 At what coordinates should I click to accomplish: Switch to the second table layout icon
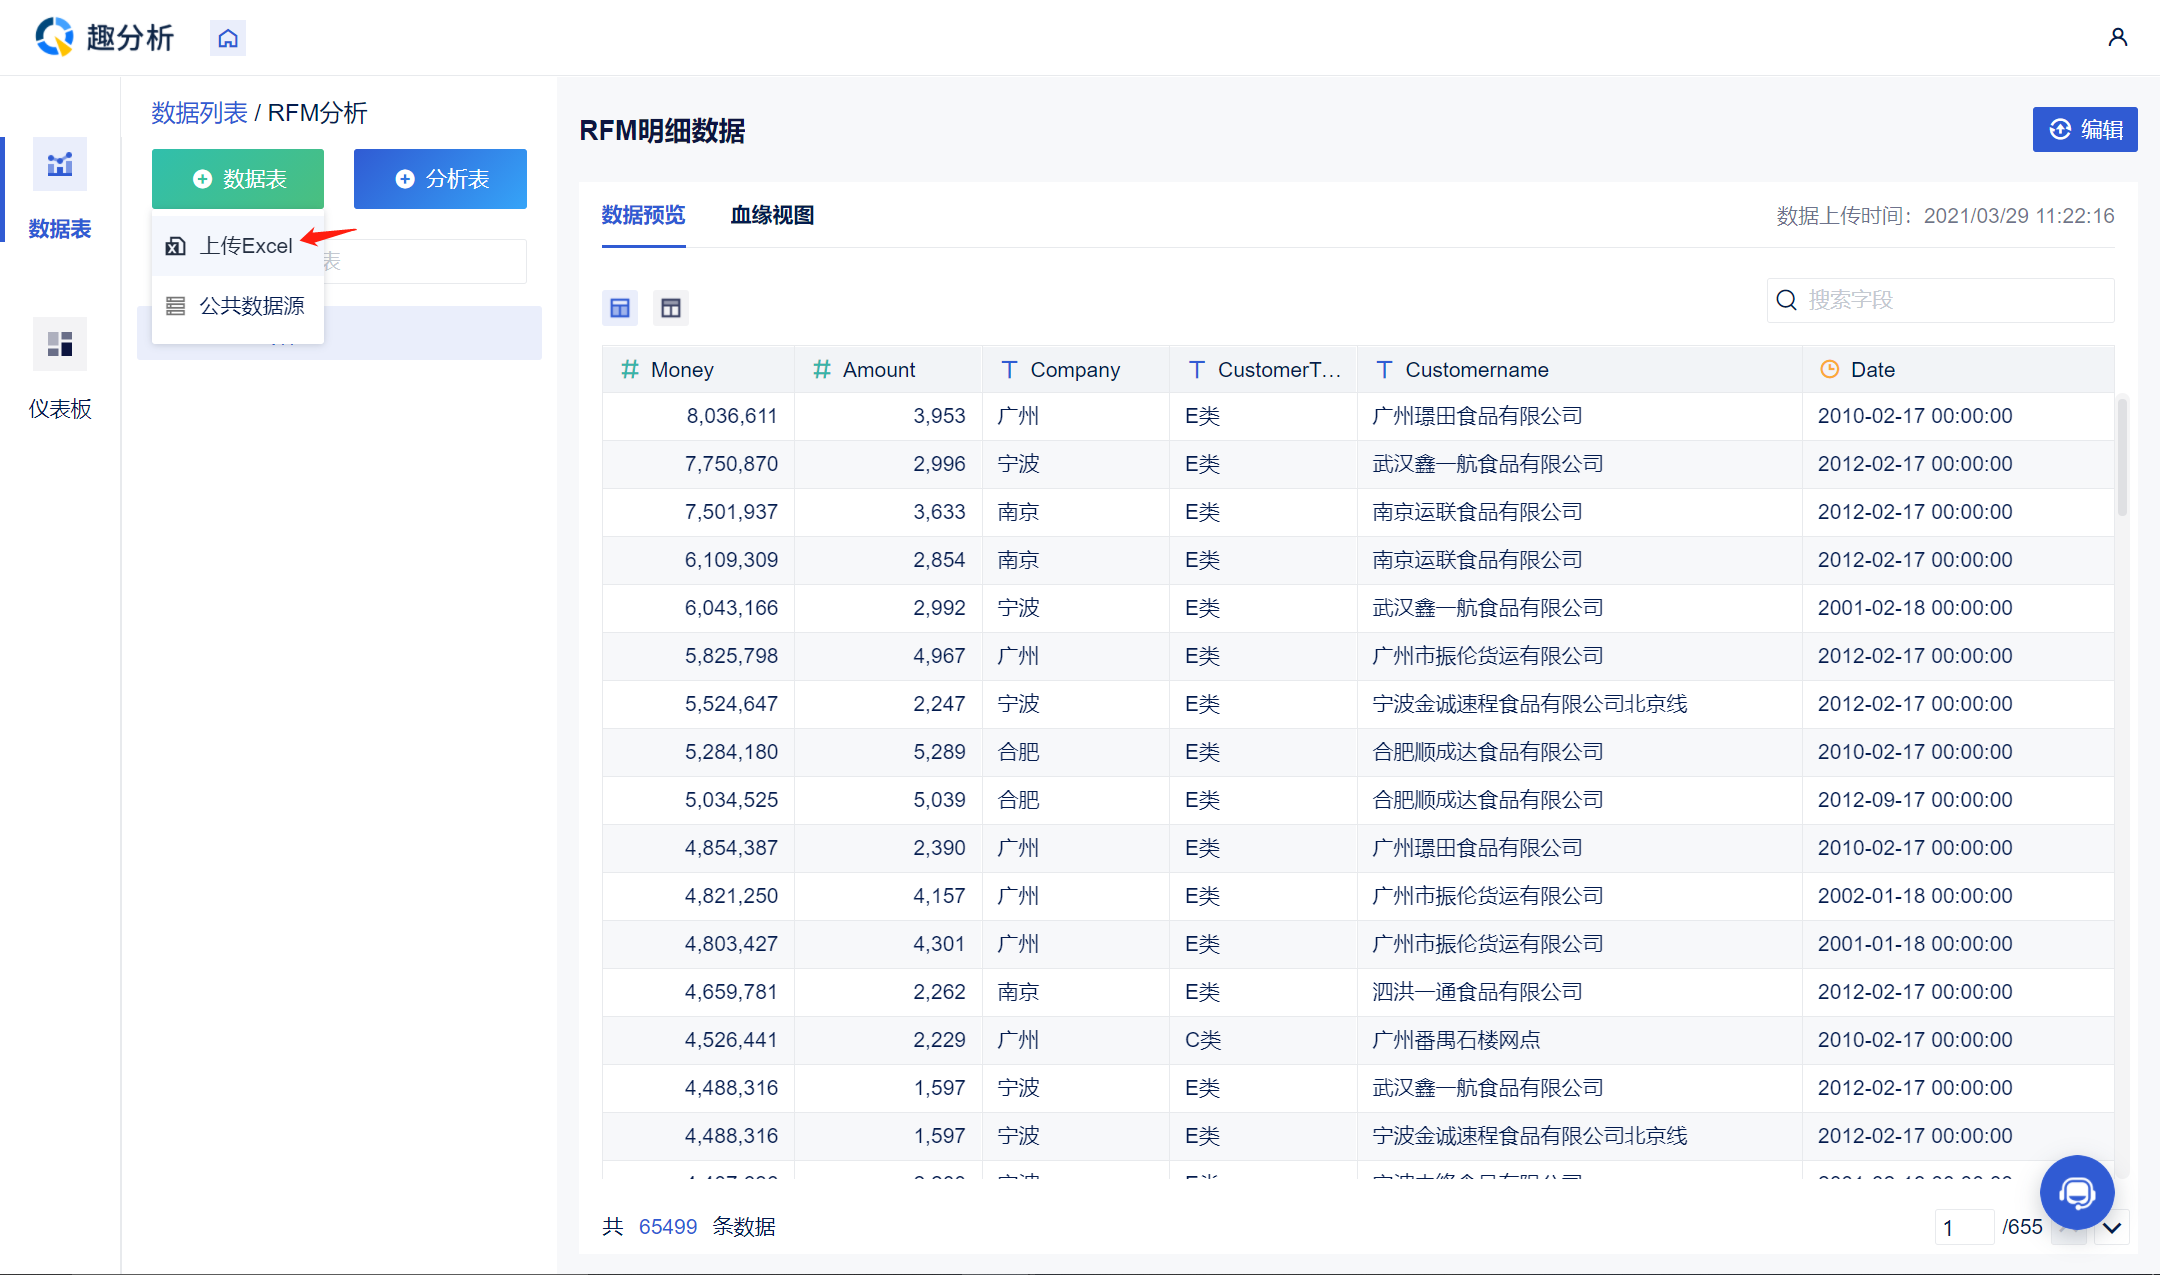(671, 308)
